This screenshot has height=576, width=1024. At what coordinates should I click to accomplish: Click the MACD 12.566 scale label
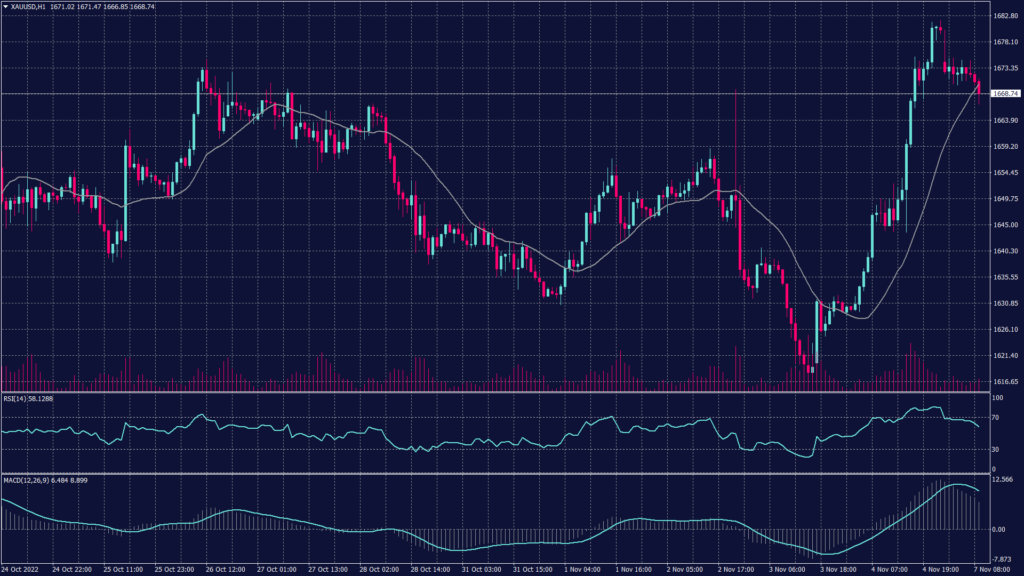[x=1004, y=480]
